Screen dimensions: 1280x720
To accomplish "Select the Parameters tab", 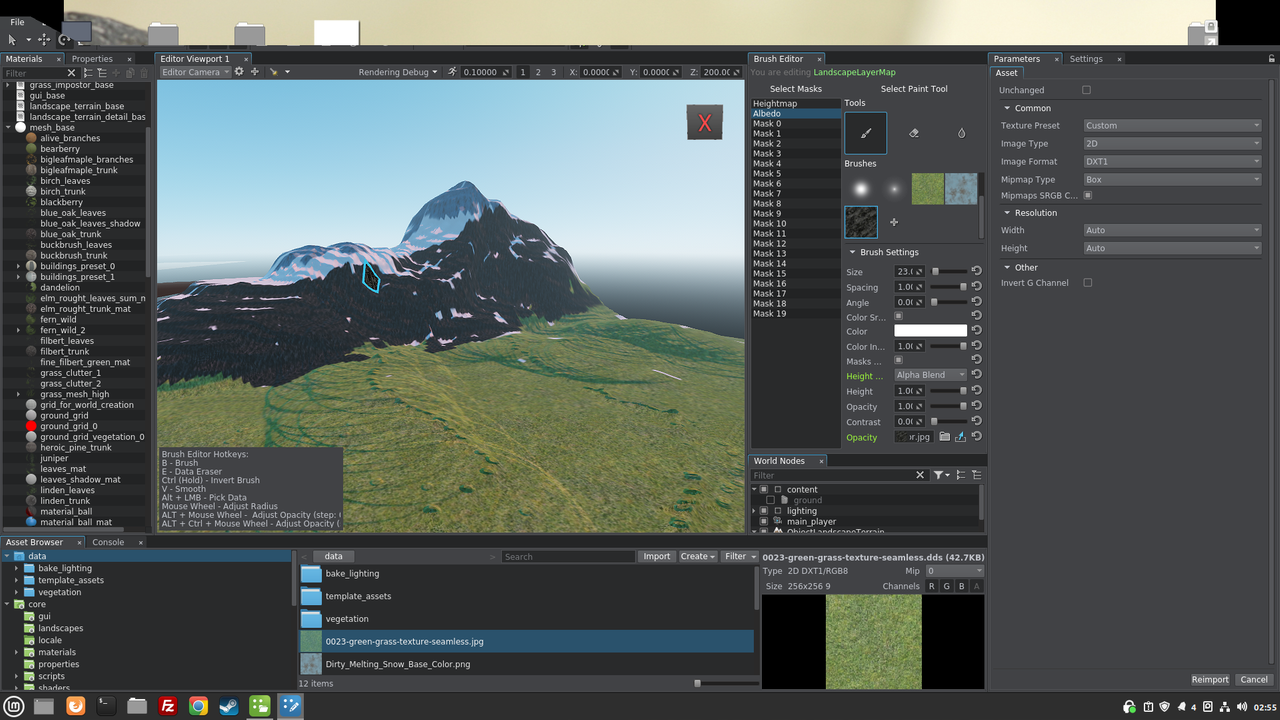I will pyautogui.click(x=1016, y=59).
